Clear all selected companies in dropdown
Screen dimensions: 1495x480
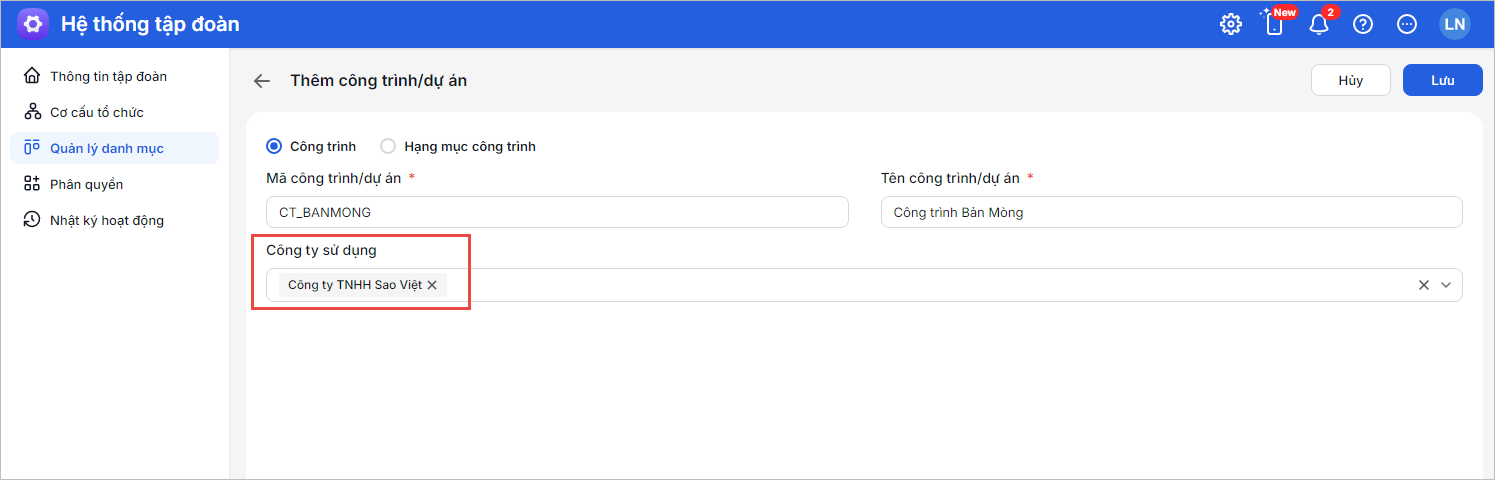[x=1424, y=285]
